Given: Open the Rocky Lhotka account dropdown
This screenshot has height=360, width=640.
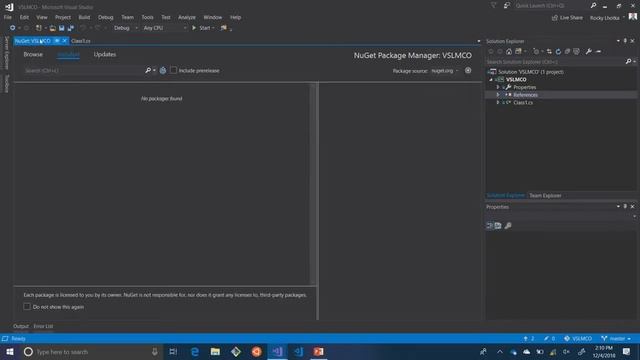Looking at the screenshot, I should (x=607, y=18).
